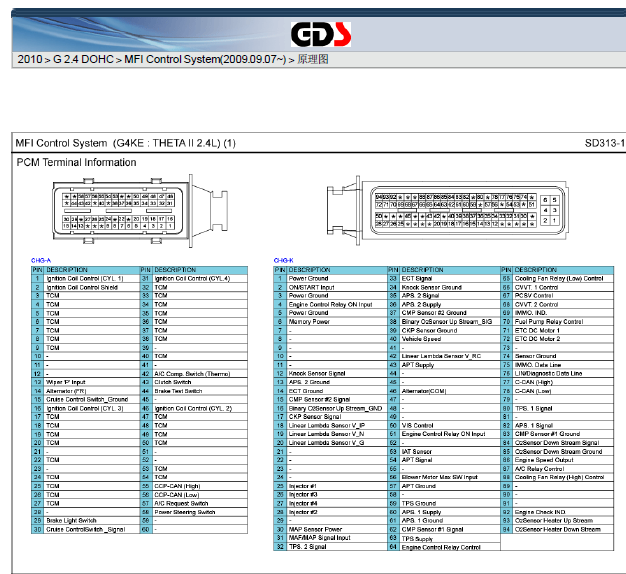Select 'A/C Request Switch' cell

point(200,503)
